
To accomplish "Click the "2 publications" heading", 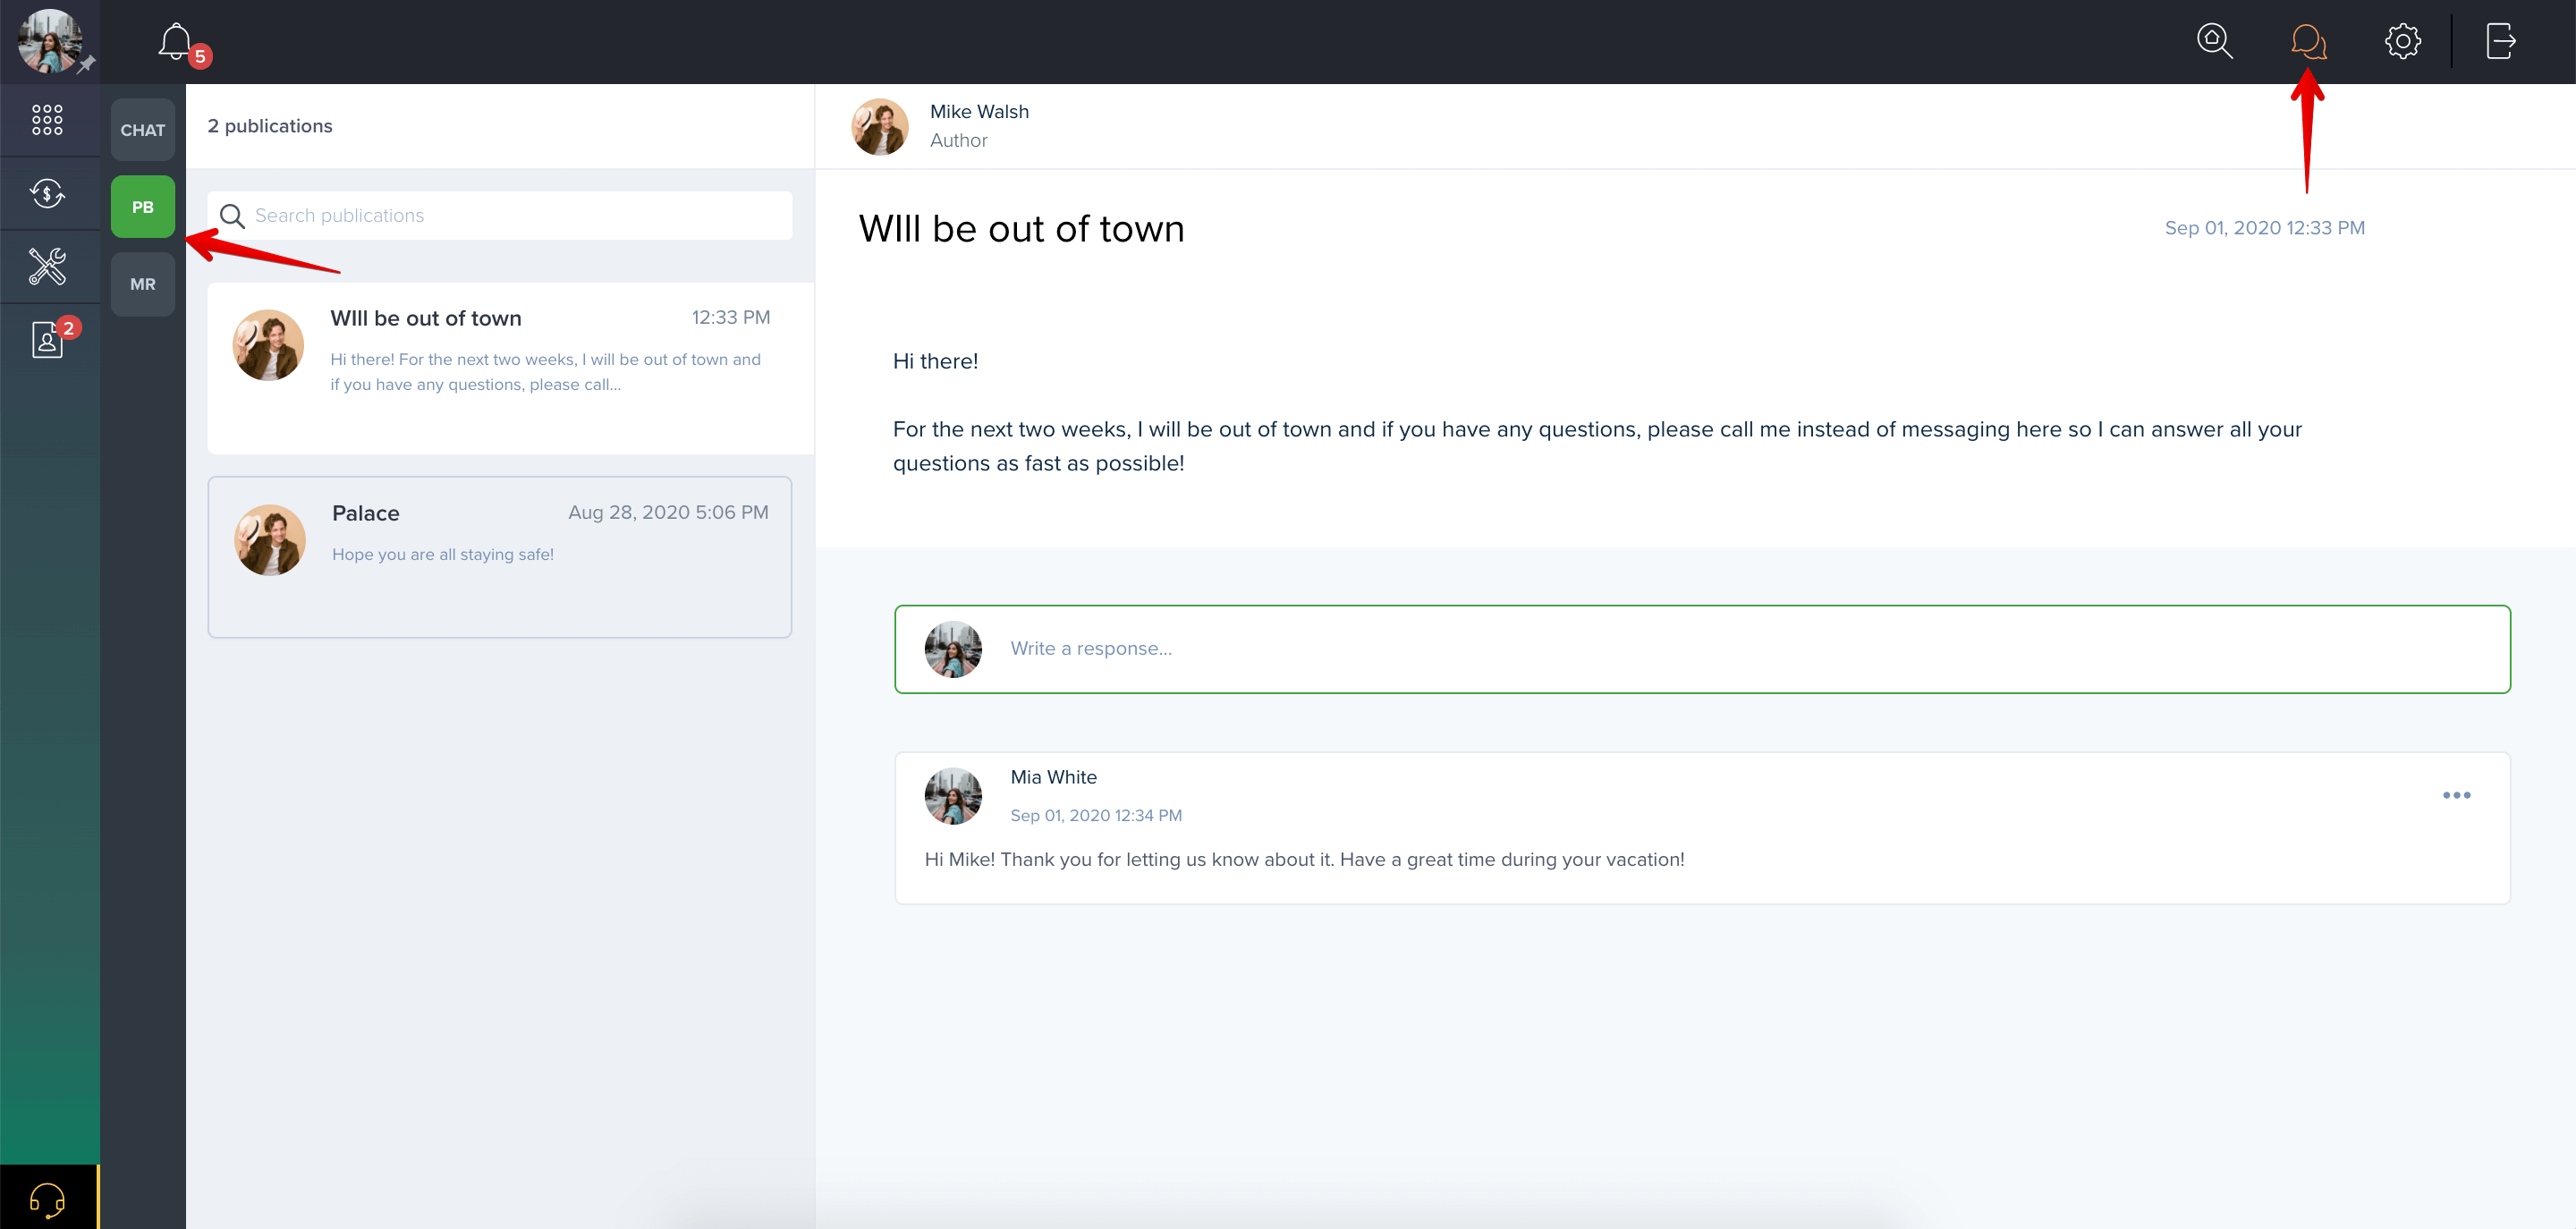I will point(270,126).
